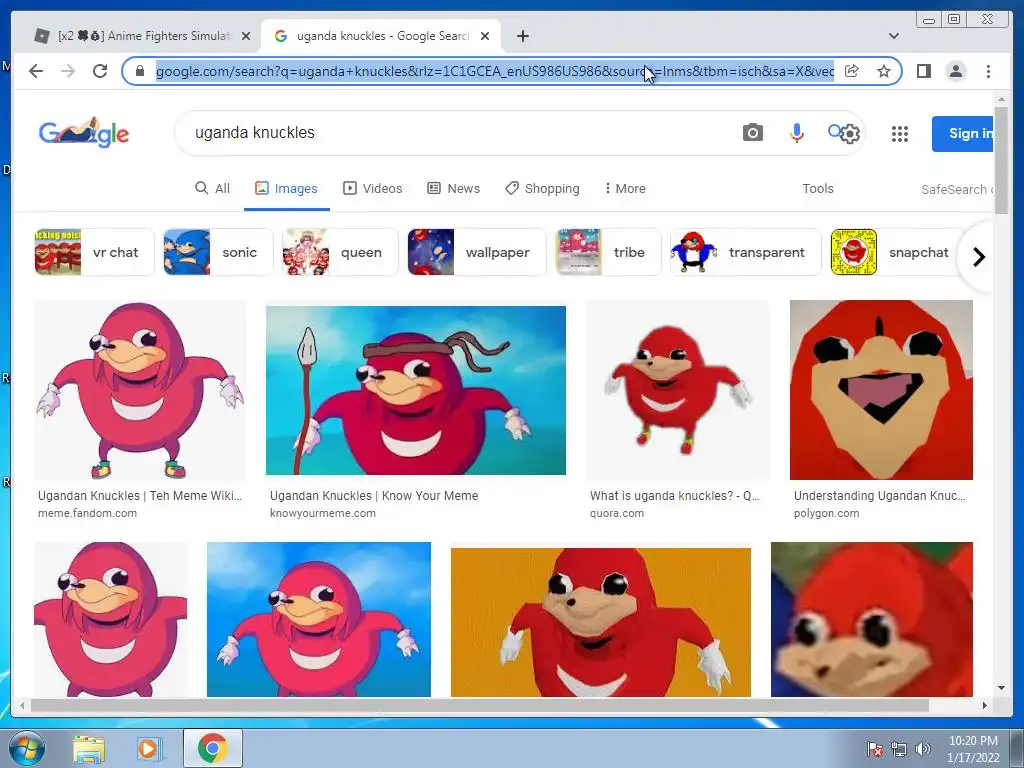Open Know Your Meme Ugandan Knuckles image
Screen dimensions: 1024x768
click(x=416, y=390)
